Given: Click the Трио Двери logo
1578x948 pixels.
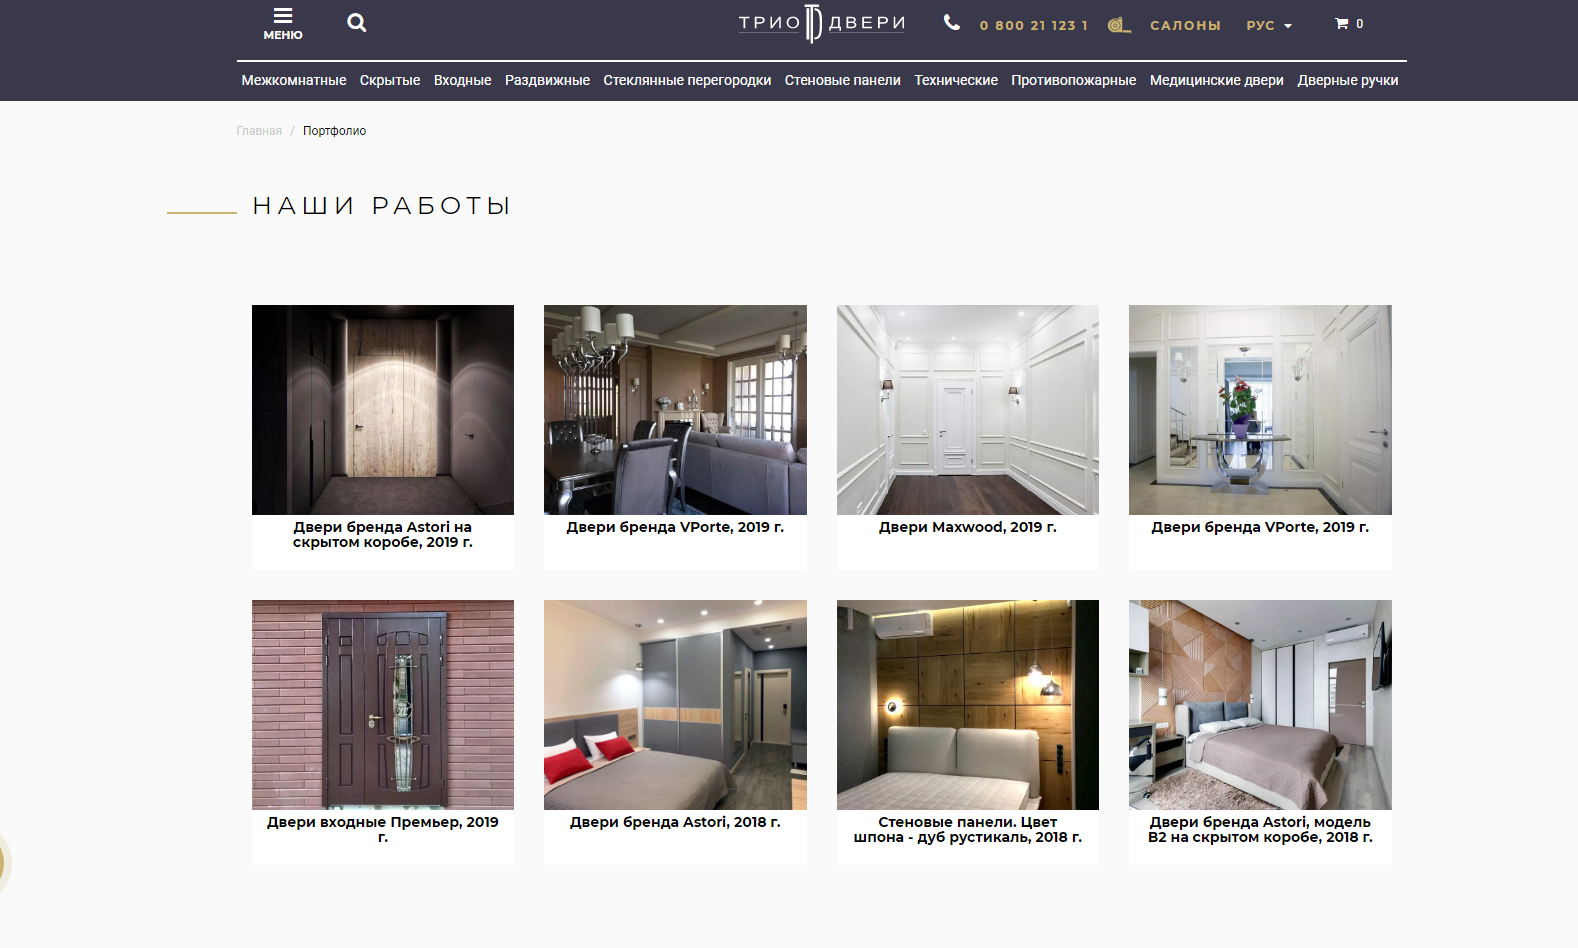Looking at the screenshot, I should point(821,23).
